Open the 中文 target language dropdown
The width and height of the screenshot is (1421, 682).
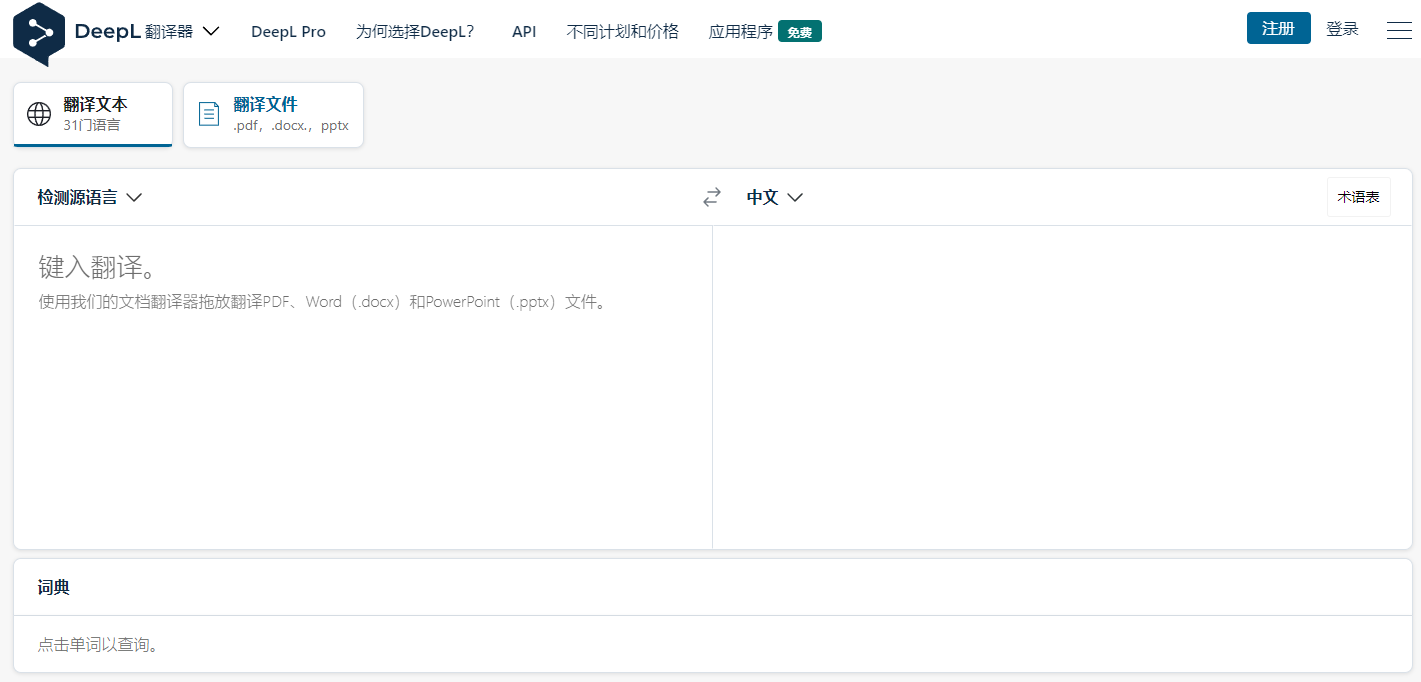(775, 197)
